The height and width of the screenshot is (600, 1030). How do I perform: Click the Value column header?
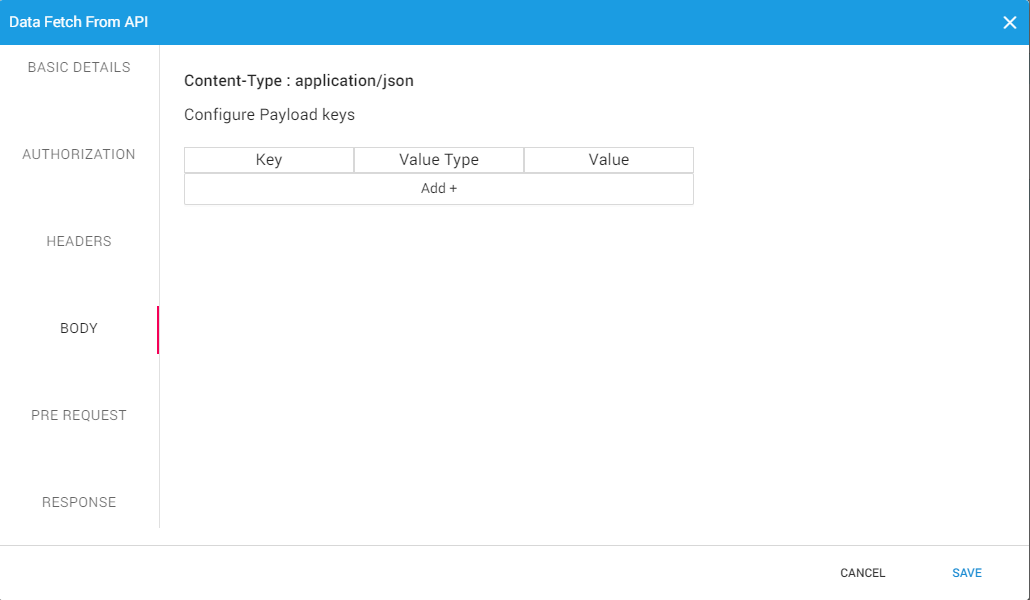click(x=608, y=160)
